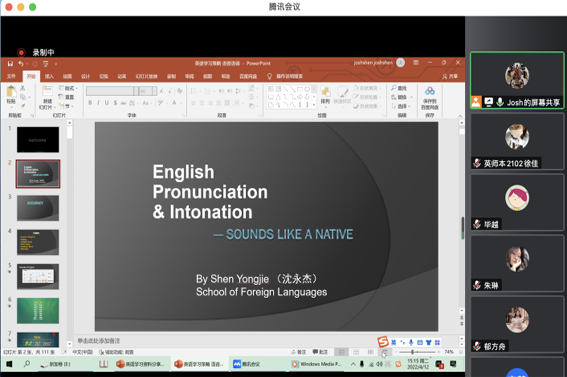Screen dimensions: 567x377
Task: Open the 幻灯片放映 (Slide Show) ribbon tab
Action: point(146,76)
